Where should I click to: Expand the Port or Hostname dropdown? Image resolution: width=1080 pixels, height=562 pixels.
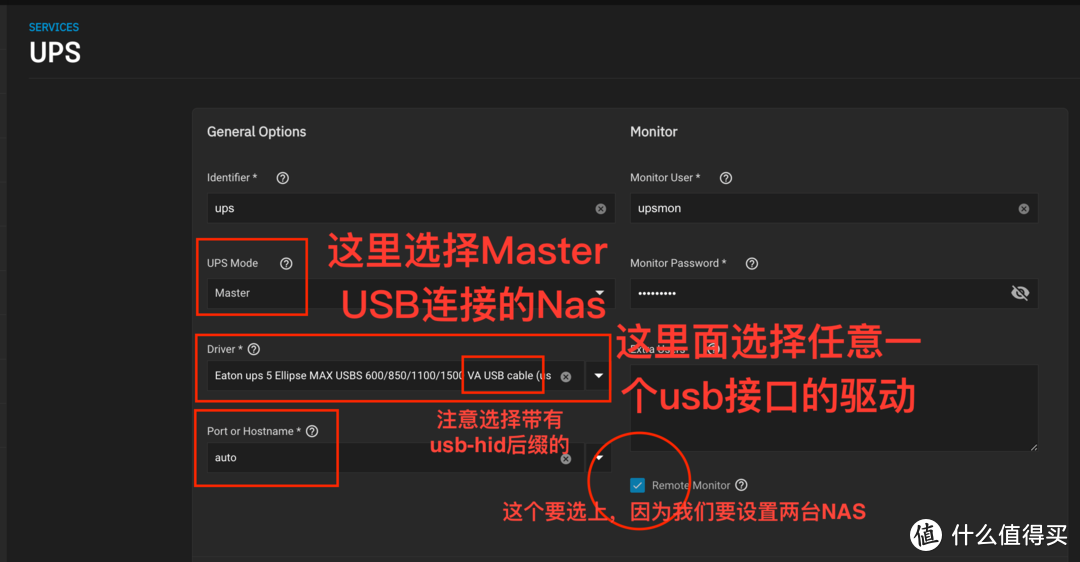(x=599, y=457)
